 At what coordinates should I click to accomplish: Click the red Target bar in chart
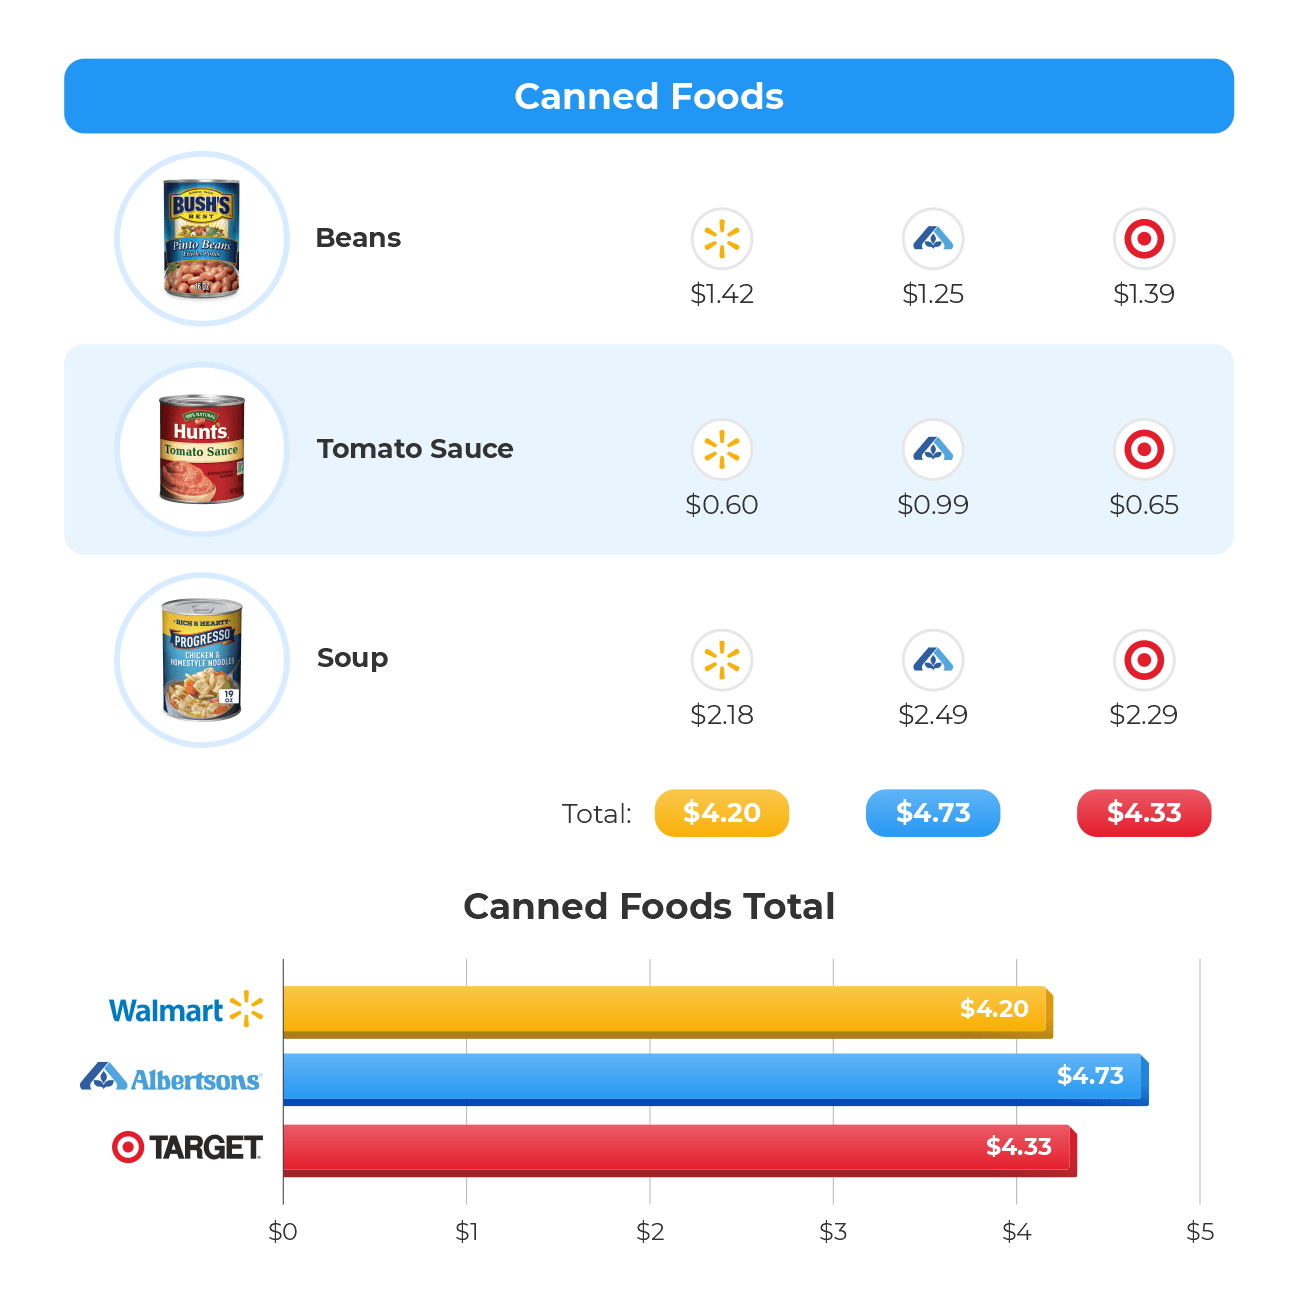click(x=677, y=1149)
